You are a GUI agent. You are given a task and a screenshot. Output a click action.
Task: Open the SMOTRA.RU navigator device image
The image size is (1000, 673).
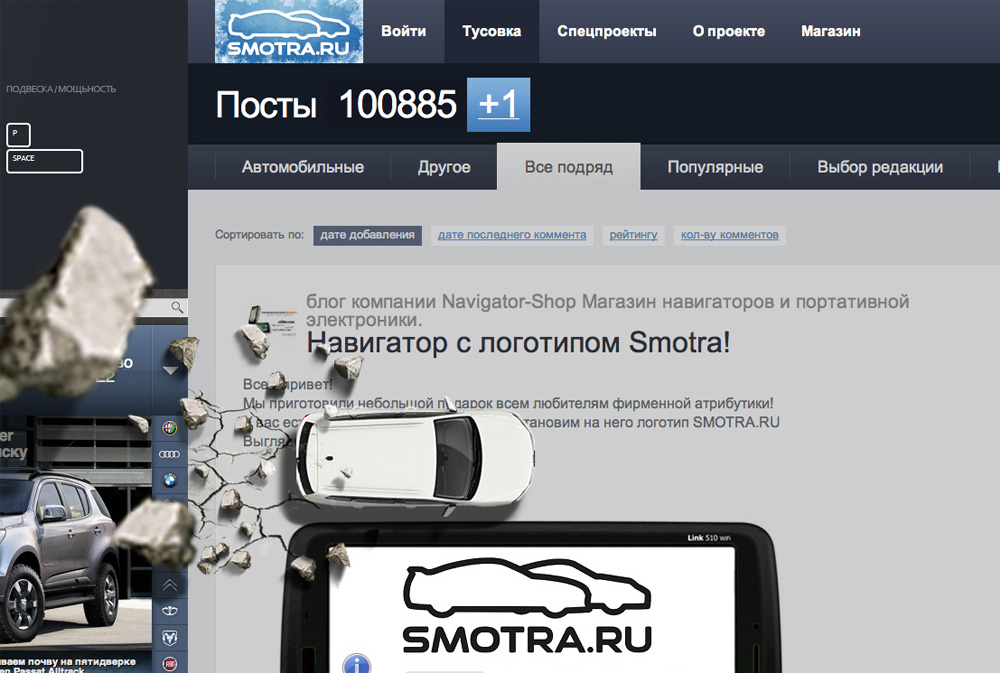tap(529, 598)
